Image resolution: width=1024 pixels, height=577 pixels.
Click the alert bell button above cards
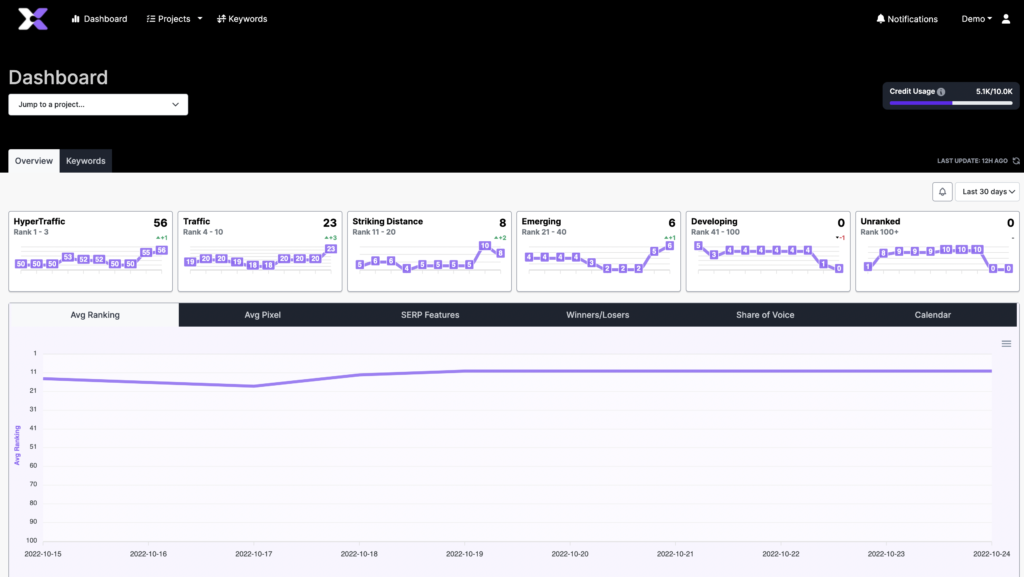(941, 191)
